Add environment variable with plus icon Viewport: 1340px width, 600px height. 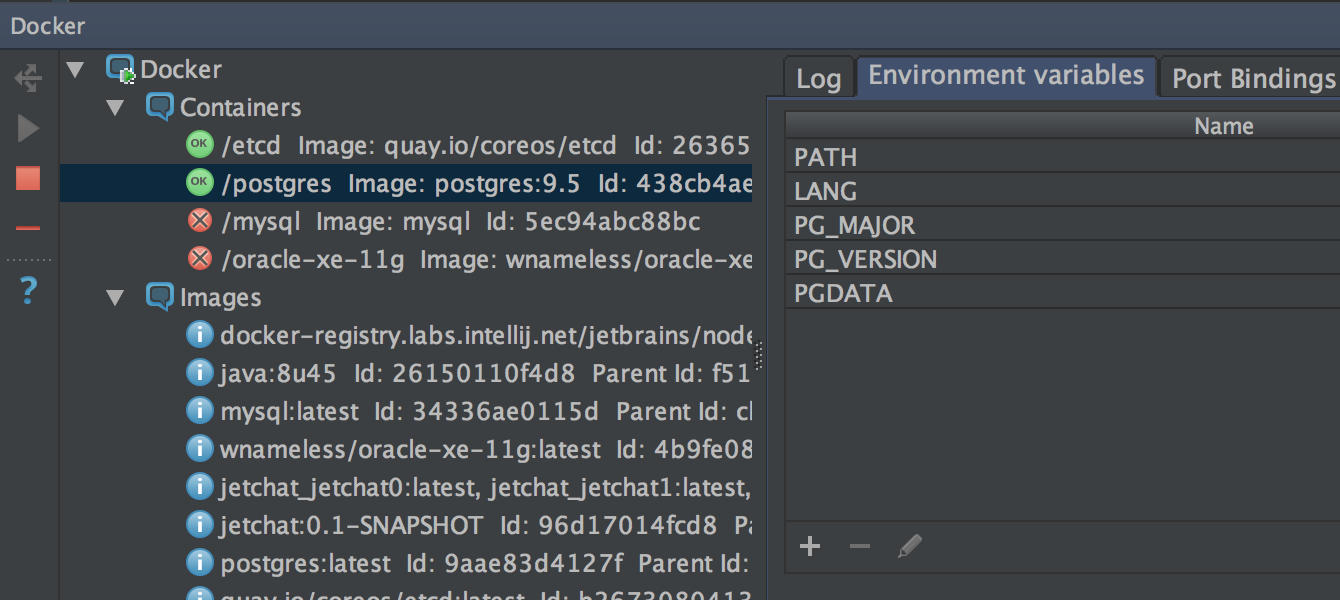[810, 546]
